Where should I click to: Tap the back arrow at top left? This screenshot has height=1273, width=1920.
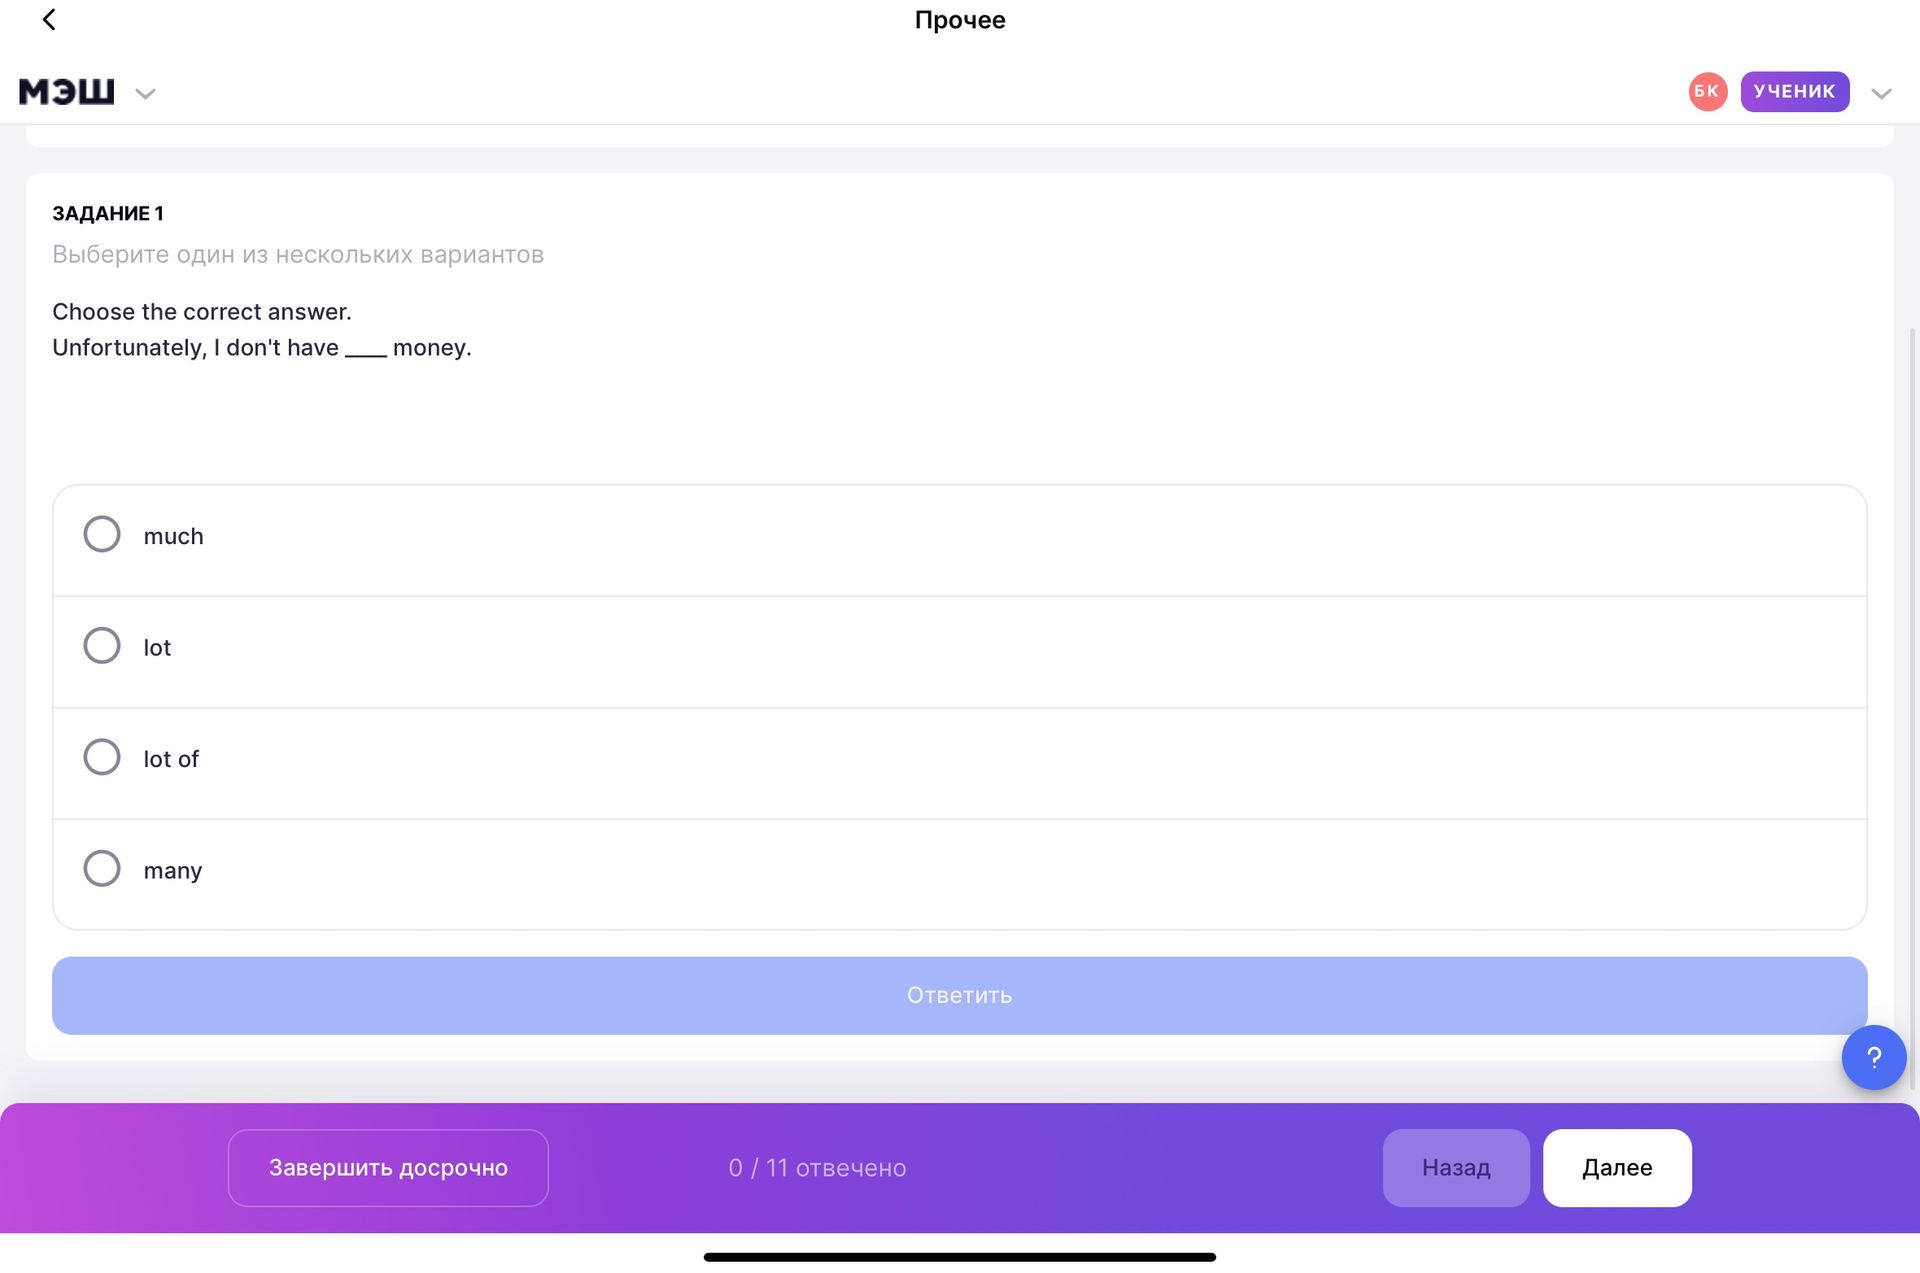[x=49, y=19]
